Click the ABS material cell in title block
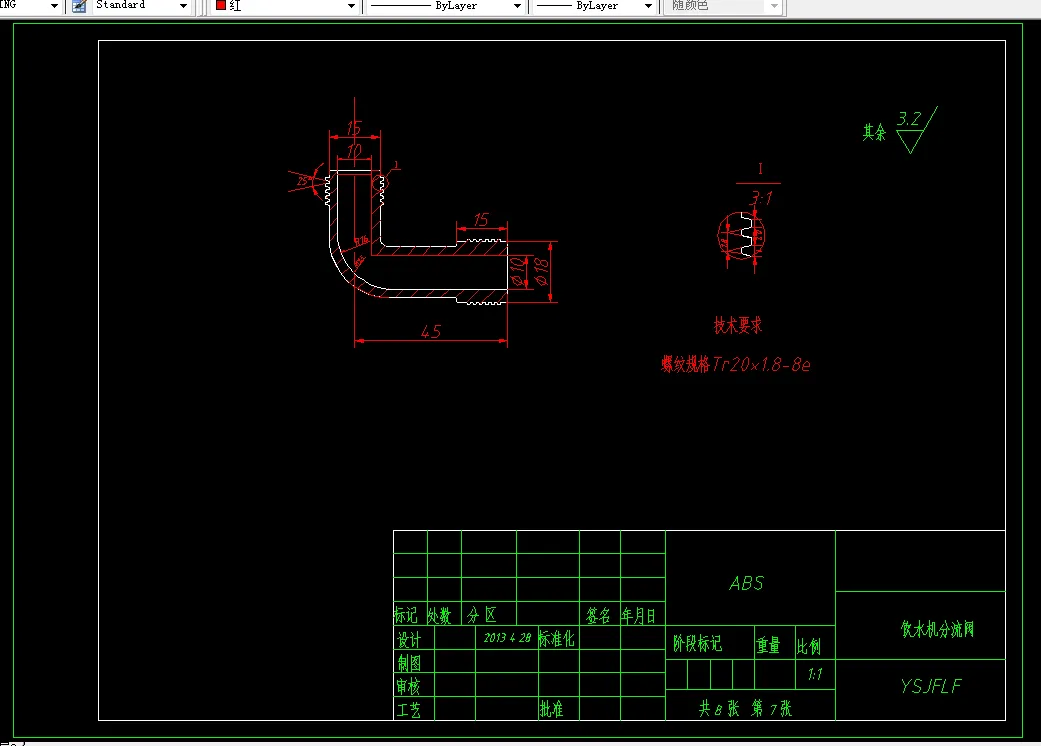Screen dimensions: 1041x746 747,583
